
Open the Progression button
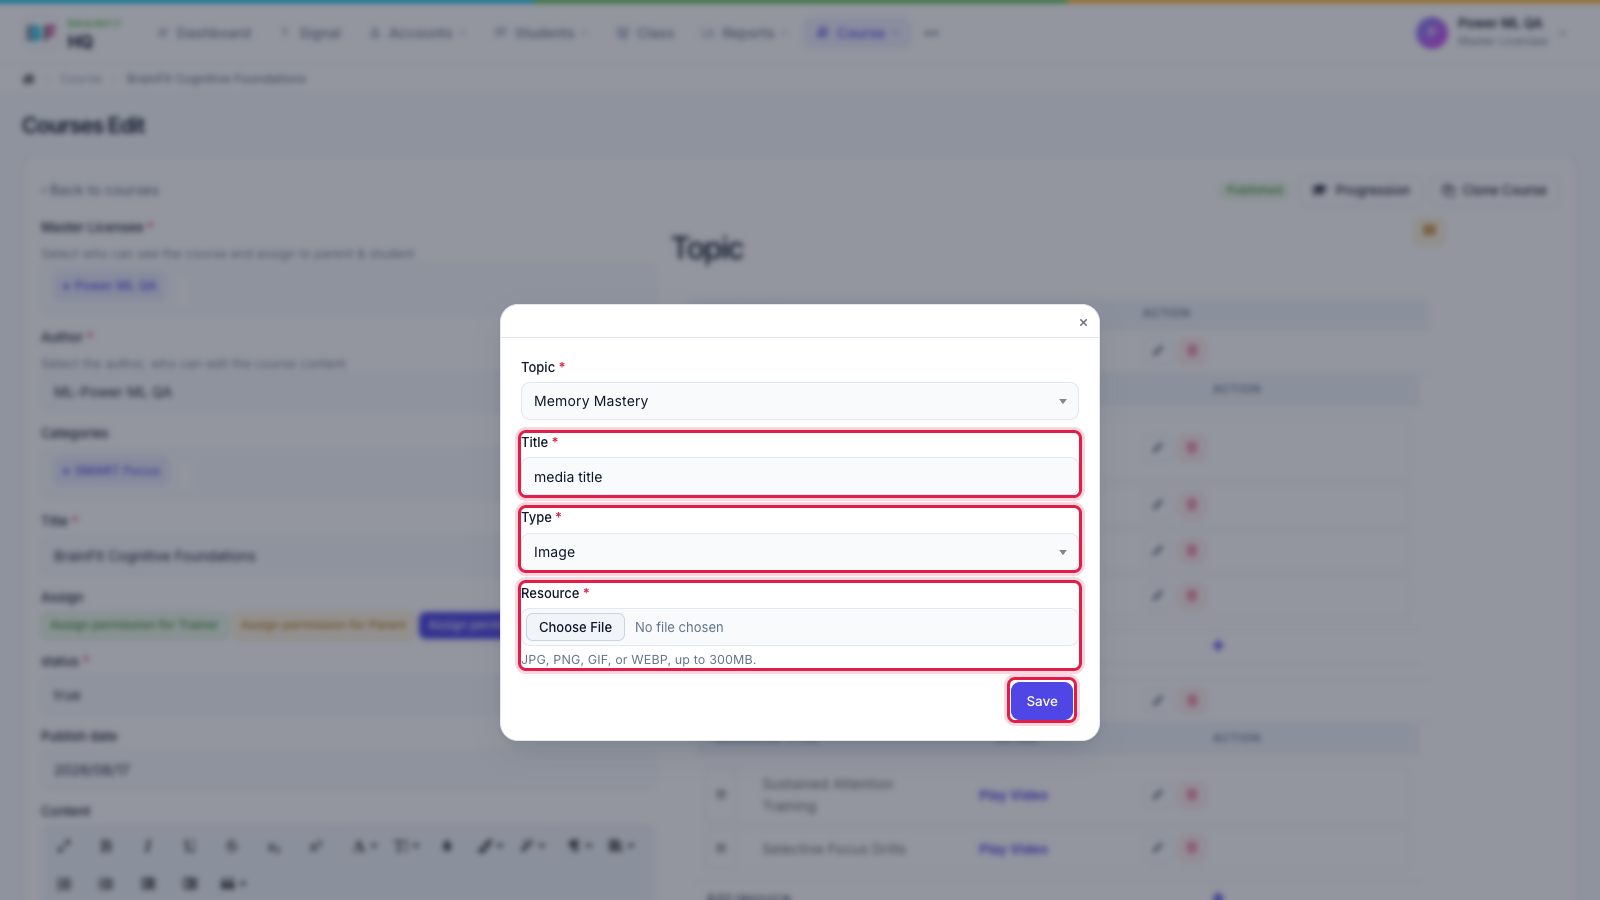point(1361,190)
